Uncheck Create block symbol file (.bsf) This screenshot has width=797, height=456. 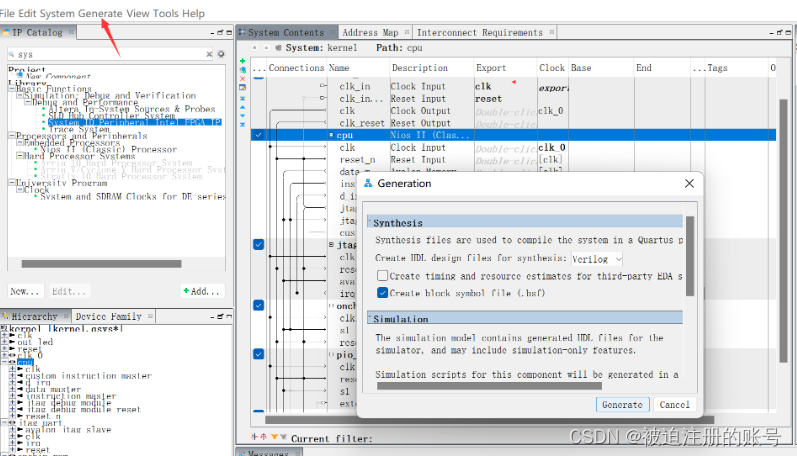tap(382, 293)
